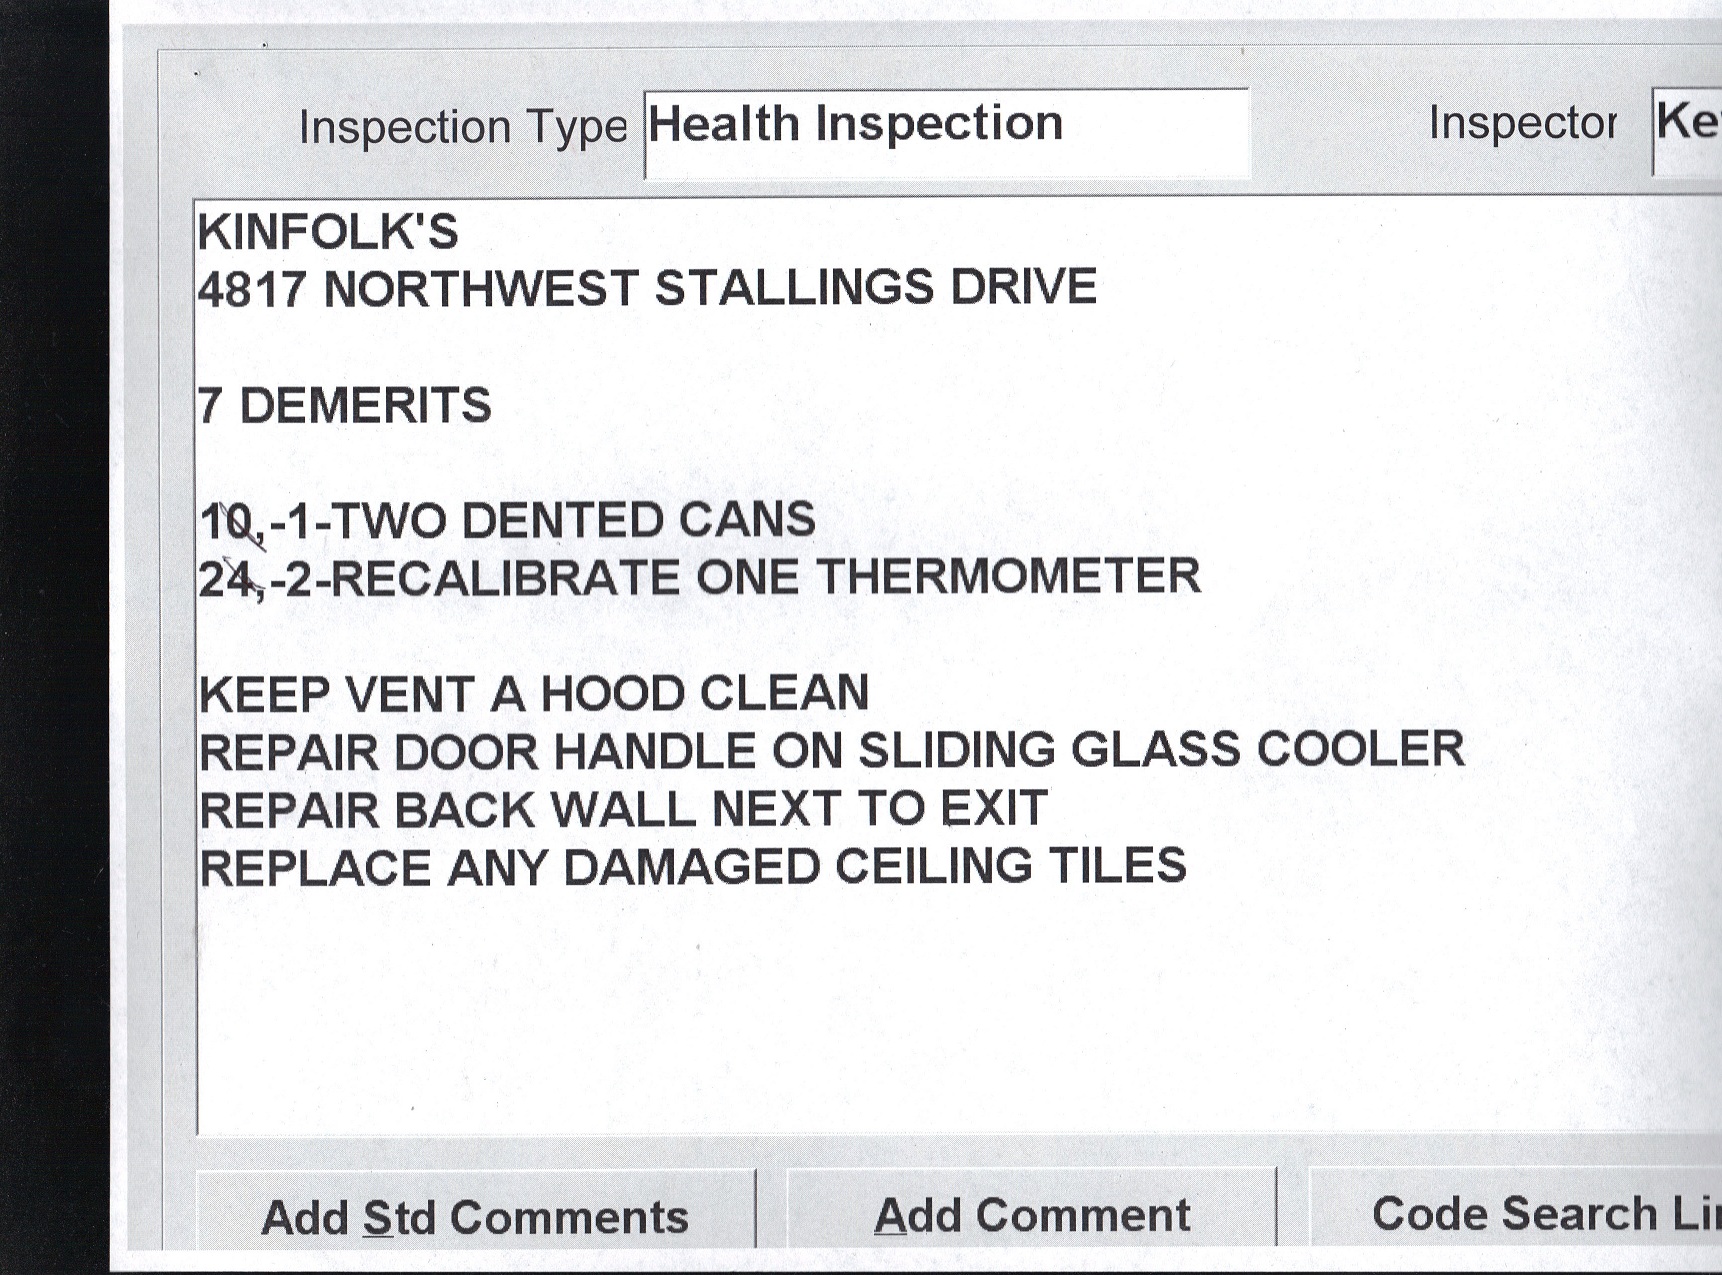Screen dimensions: 1722x1275
Task: Place cursor on KEEP VENT A HOOD CLEAN
Action: (x=534, y=694)
